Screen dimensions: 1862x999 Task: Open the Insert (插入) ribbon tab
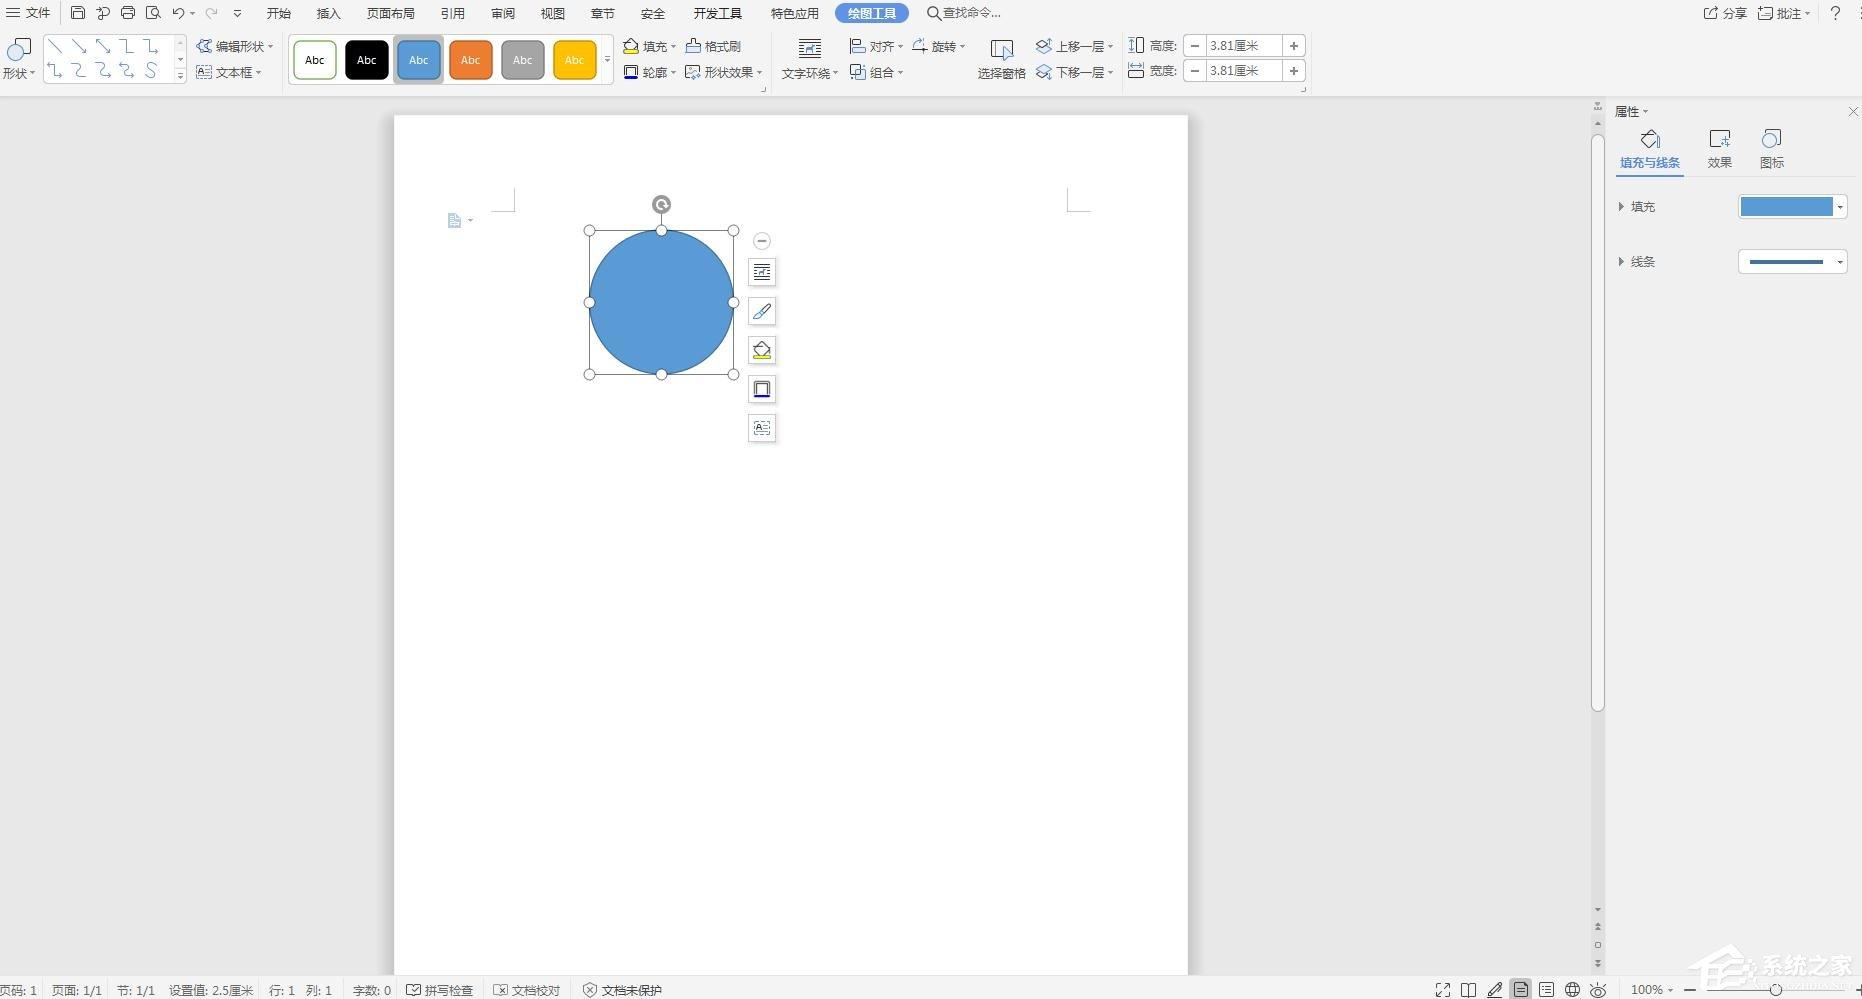328,13
